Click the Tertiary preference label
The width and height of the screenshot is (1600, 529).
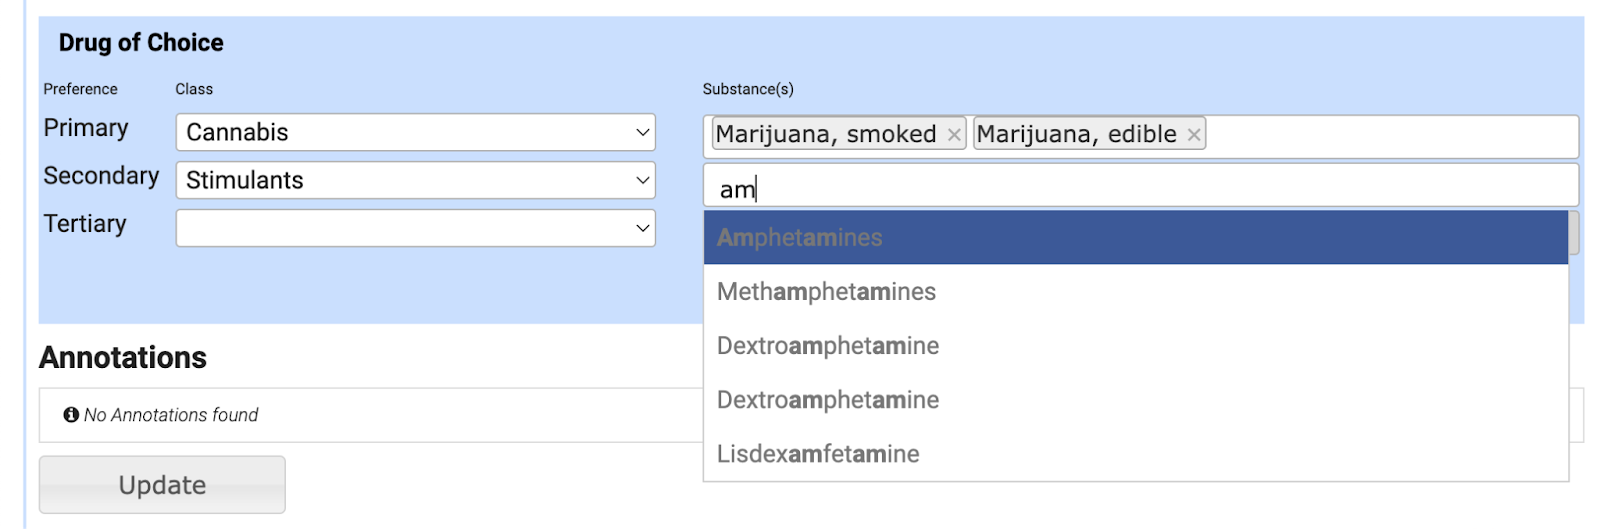tap(85, 224)
